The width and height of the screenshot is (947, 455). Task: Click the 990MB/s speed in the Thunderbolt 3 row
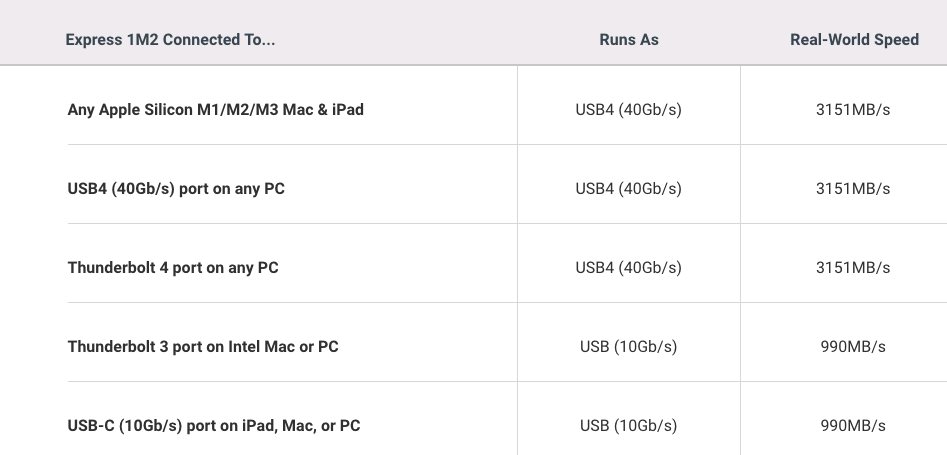pyautogui.click(x=853, y=347)
